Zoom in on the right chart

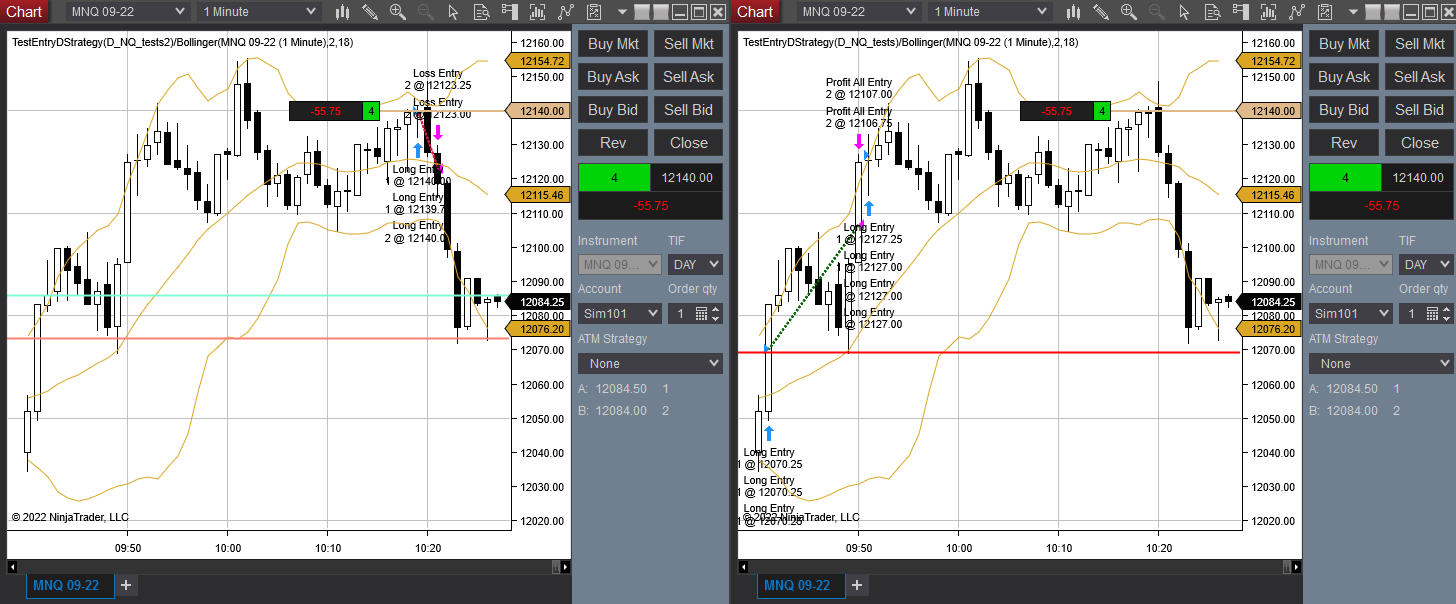(1129, 12)
